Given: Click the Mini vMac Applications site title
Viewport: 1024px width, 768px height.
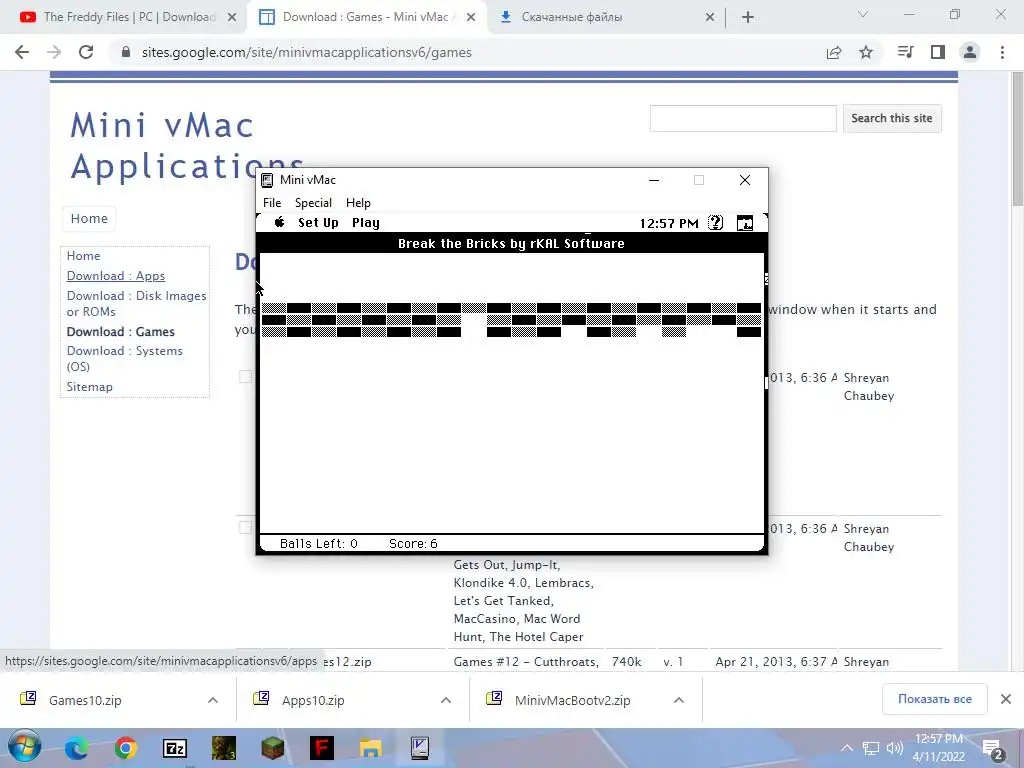Looking at the screenshot, I should [187, 146].
